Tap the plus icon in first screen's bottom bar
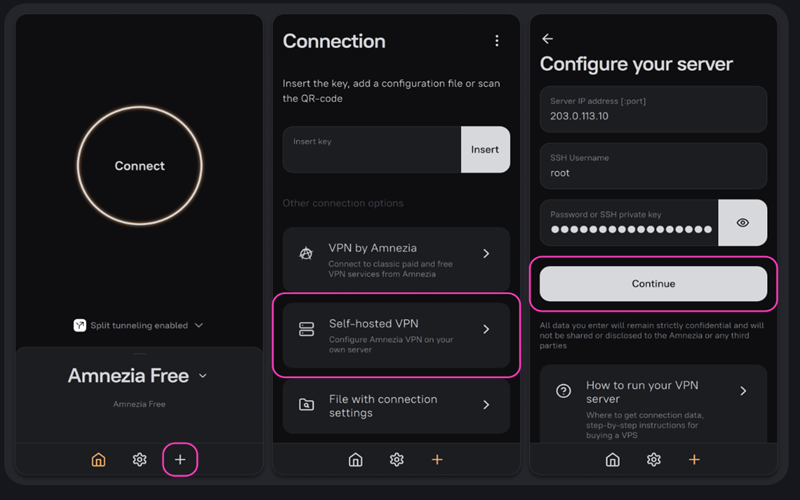 pos(180,460)
